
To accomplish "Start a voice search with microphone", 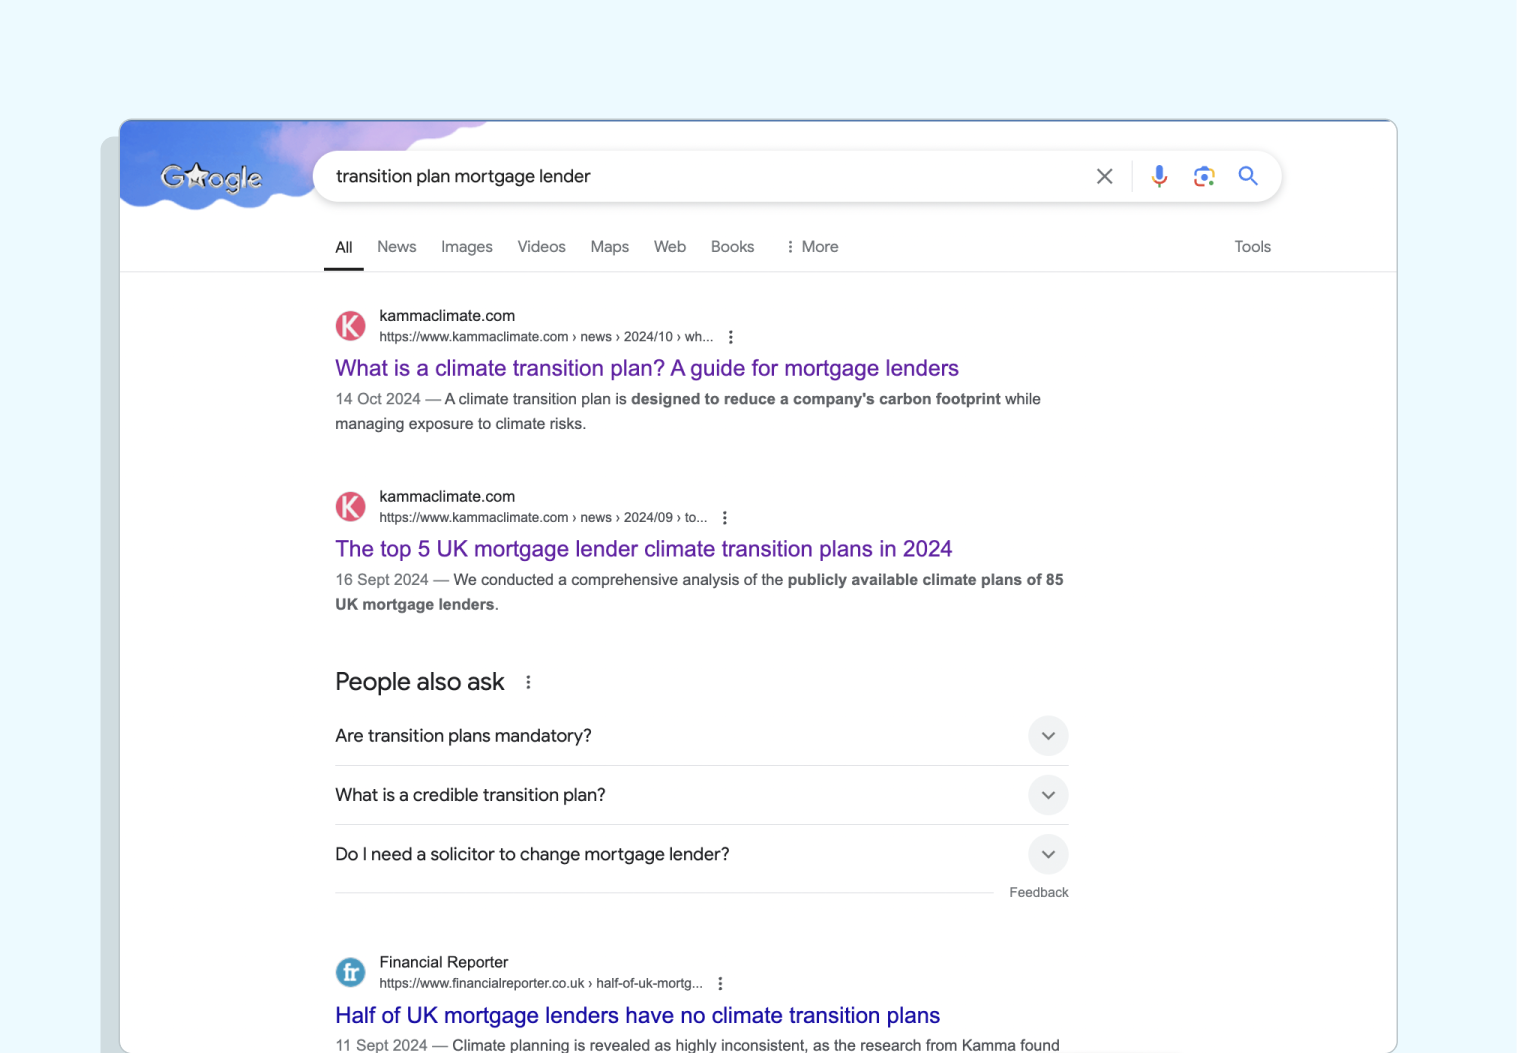I will (x=1159, y=177).
